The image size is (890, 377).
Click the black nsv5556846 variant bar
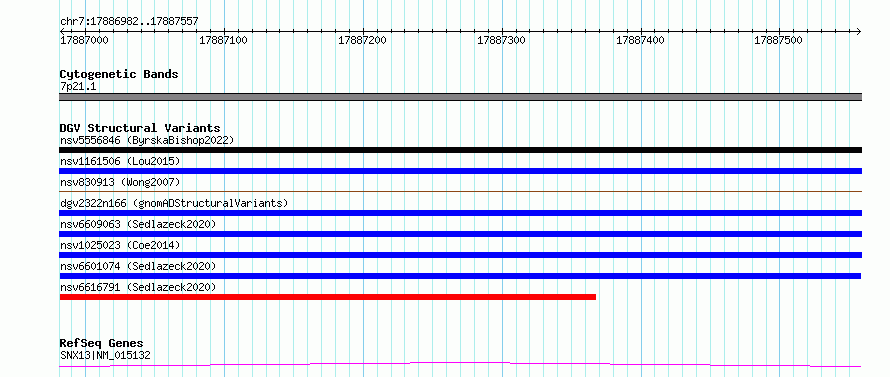click(x=460, y=150)
